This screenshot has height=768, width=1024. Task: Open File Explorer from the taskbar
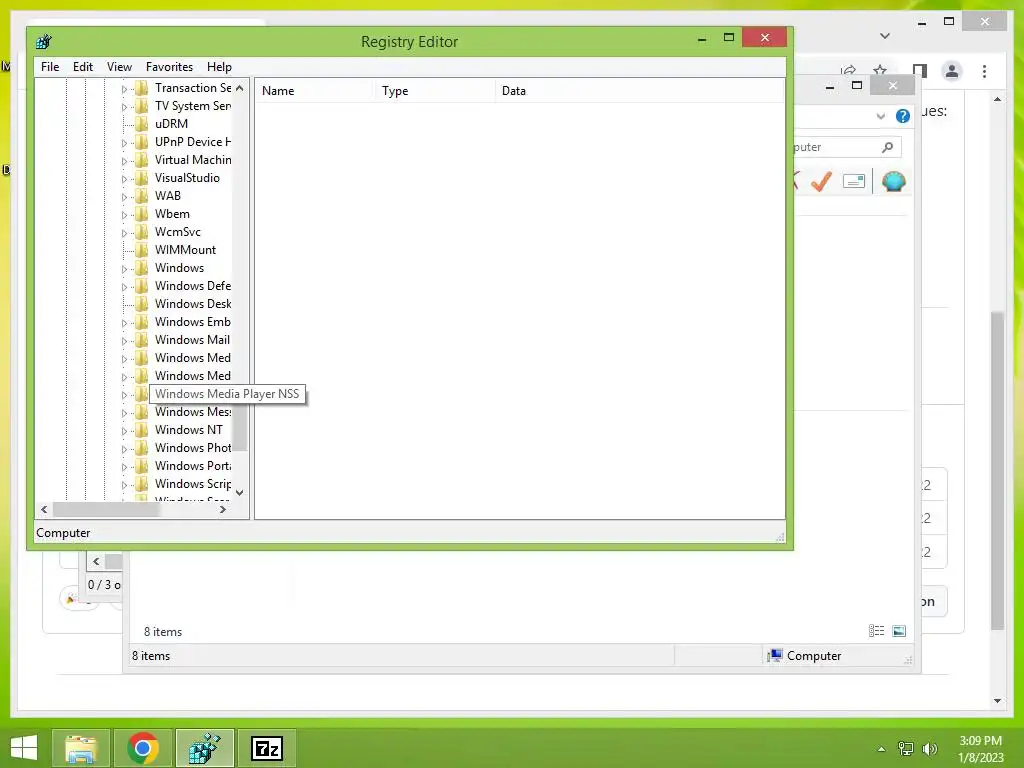(x=81, y=748)
